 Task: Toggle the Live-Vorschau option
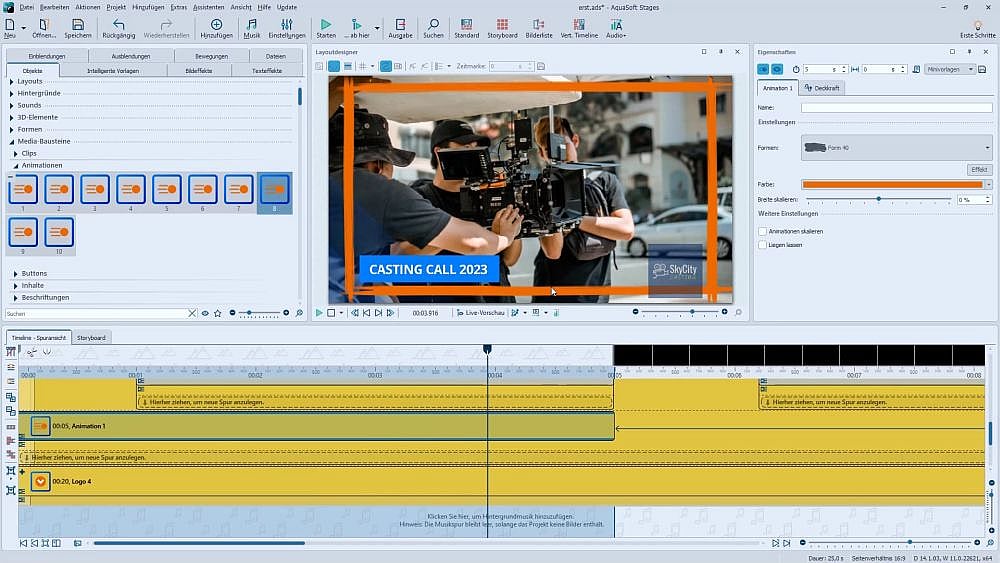click(x=481, y=313)
